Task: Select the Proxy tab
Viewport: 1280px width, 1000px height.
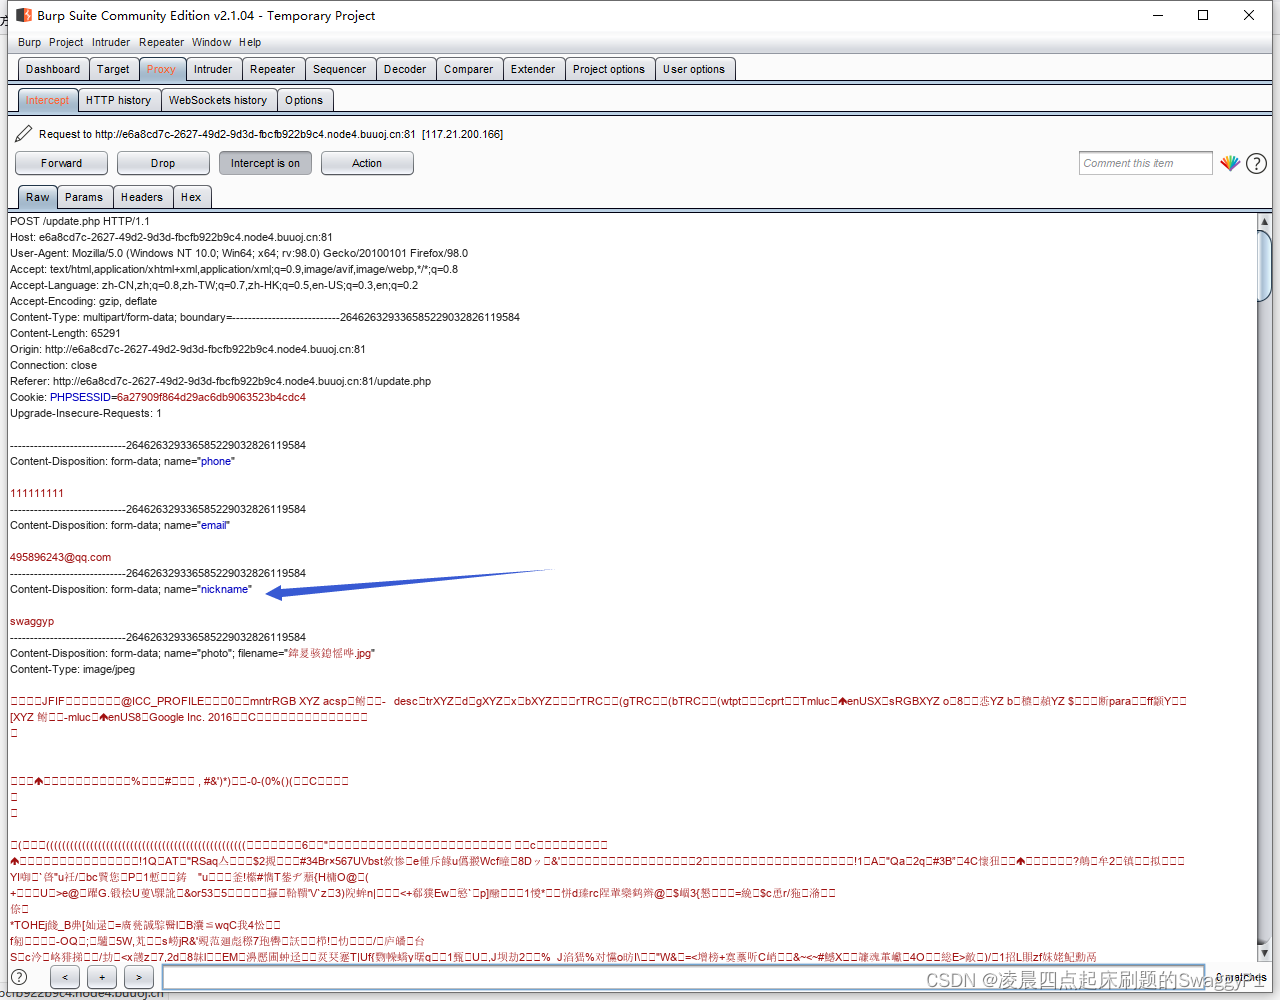Action: point(161,69)
